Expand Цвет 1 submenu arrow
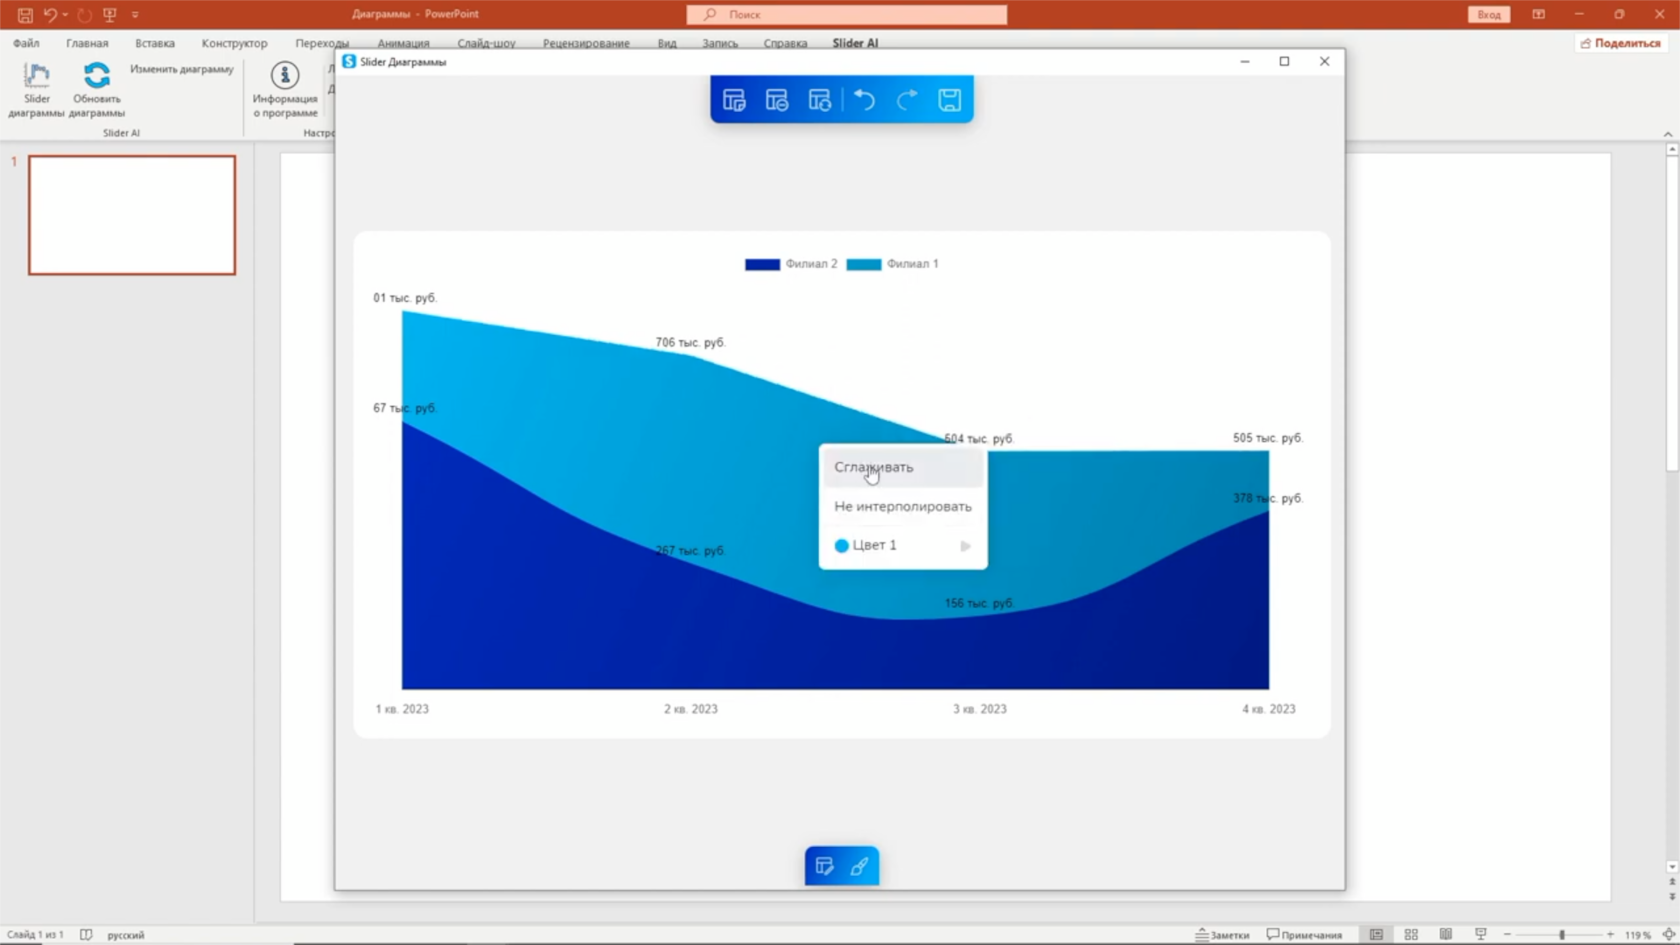The height and width of the screenshot is (945, 1680). [965, 546]
